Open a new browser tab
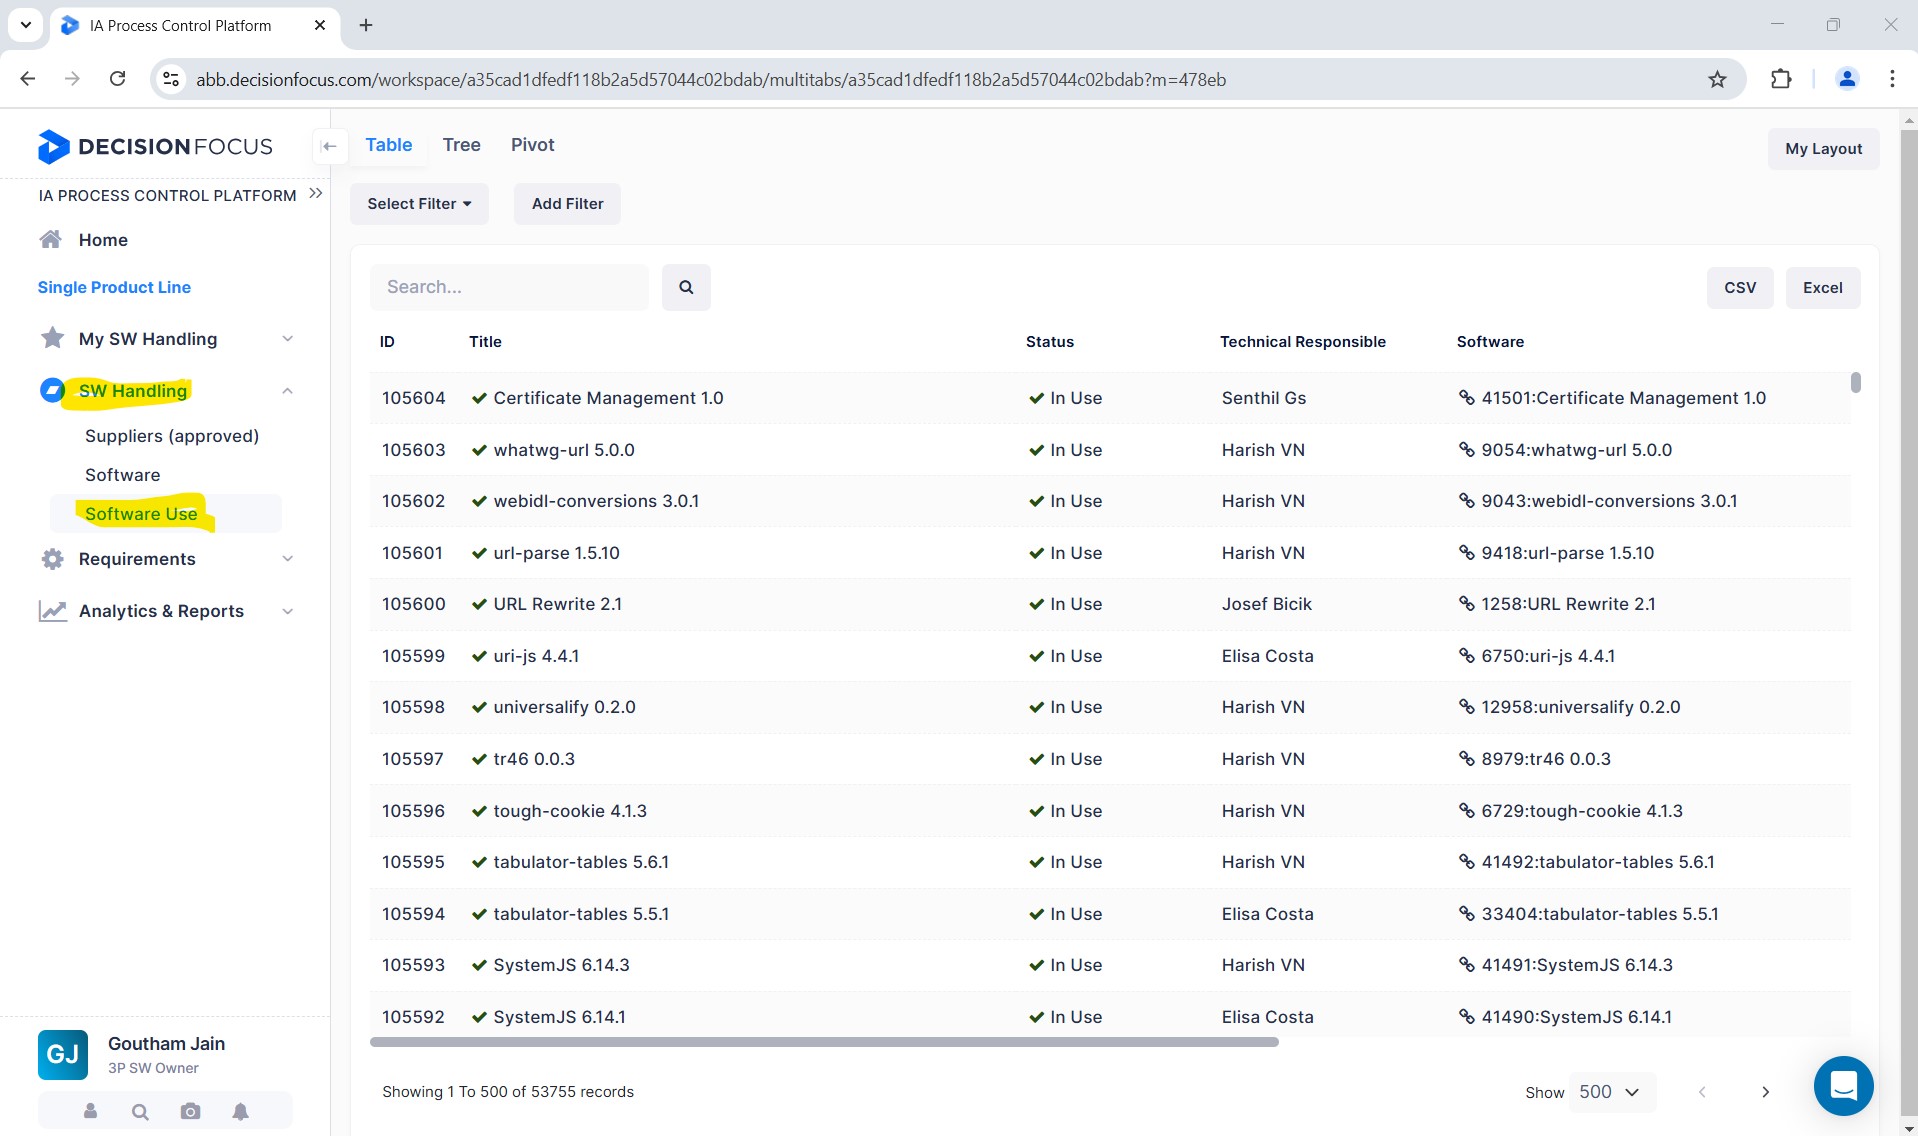 coord(366,25)
